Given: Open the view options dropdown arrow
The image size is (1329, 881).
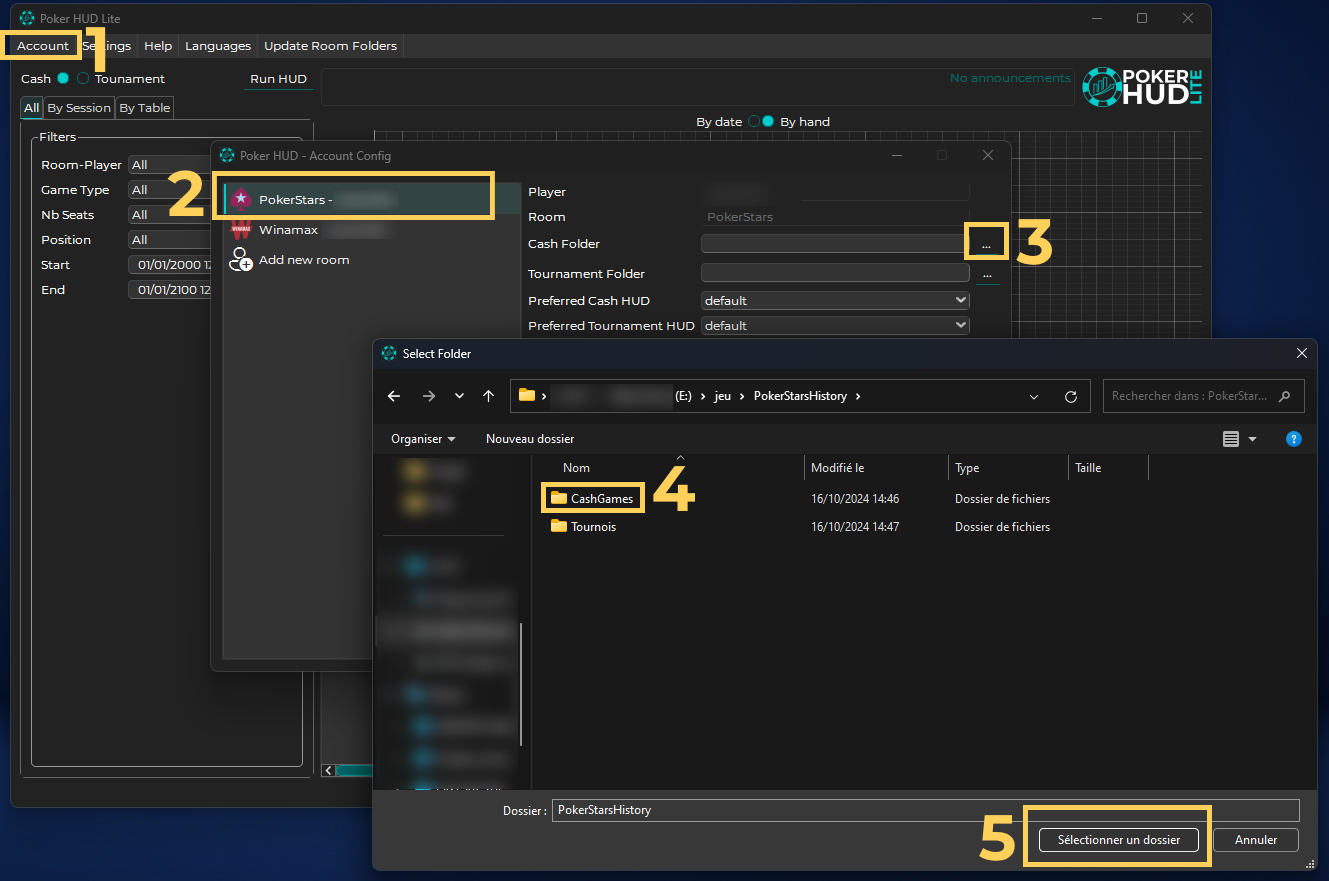Looking at the screenshot, I should 1252,439.
